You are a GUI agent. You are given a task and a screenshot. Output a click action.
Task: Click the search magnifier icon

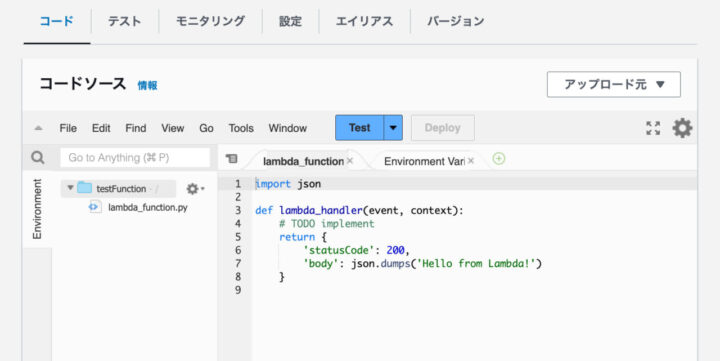(37, 158)
